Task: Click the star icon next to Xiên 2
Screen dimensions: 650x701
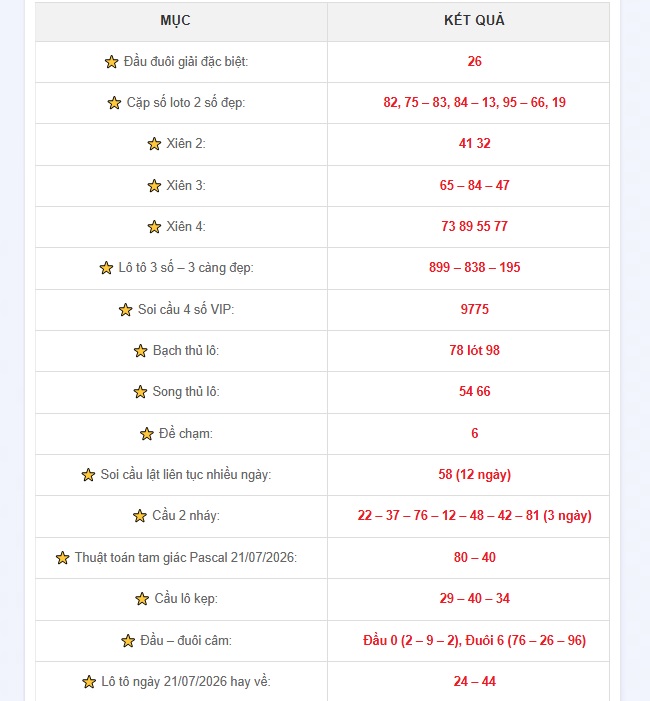Action: click(x=154, y=144)
